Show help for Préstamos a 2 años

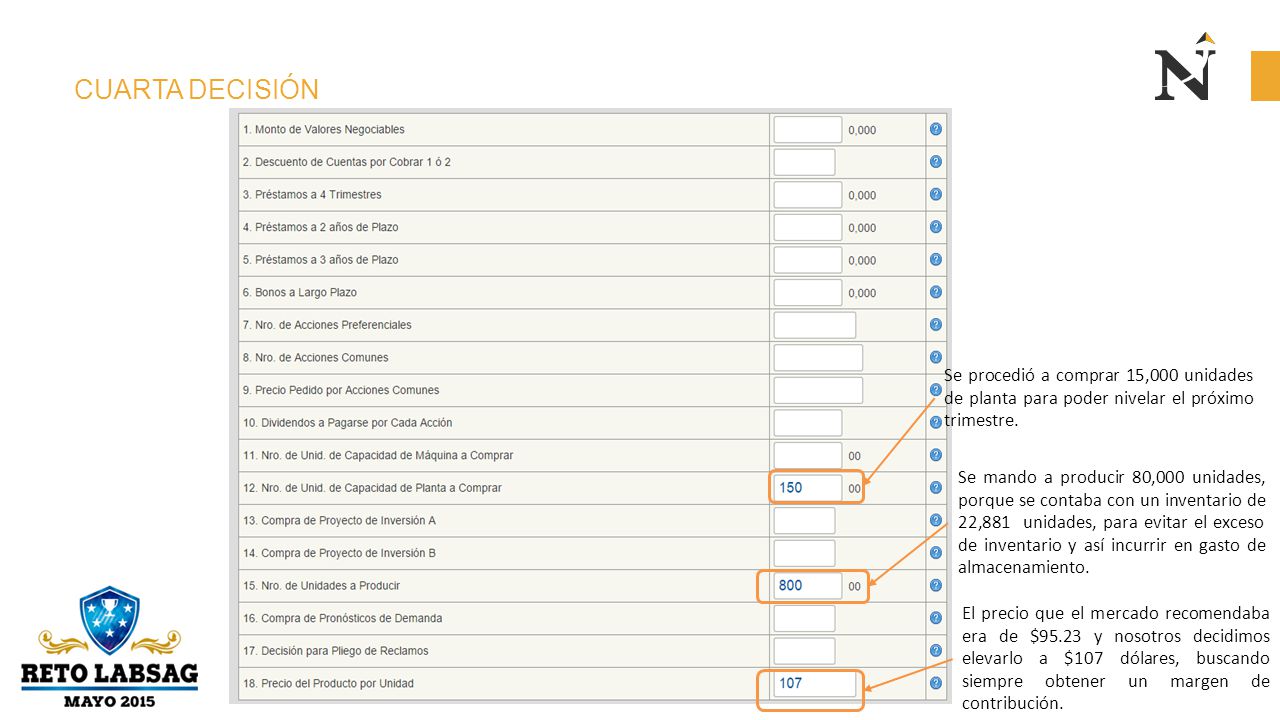point(936,227)
